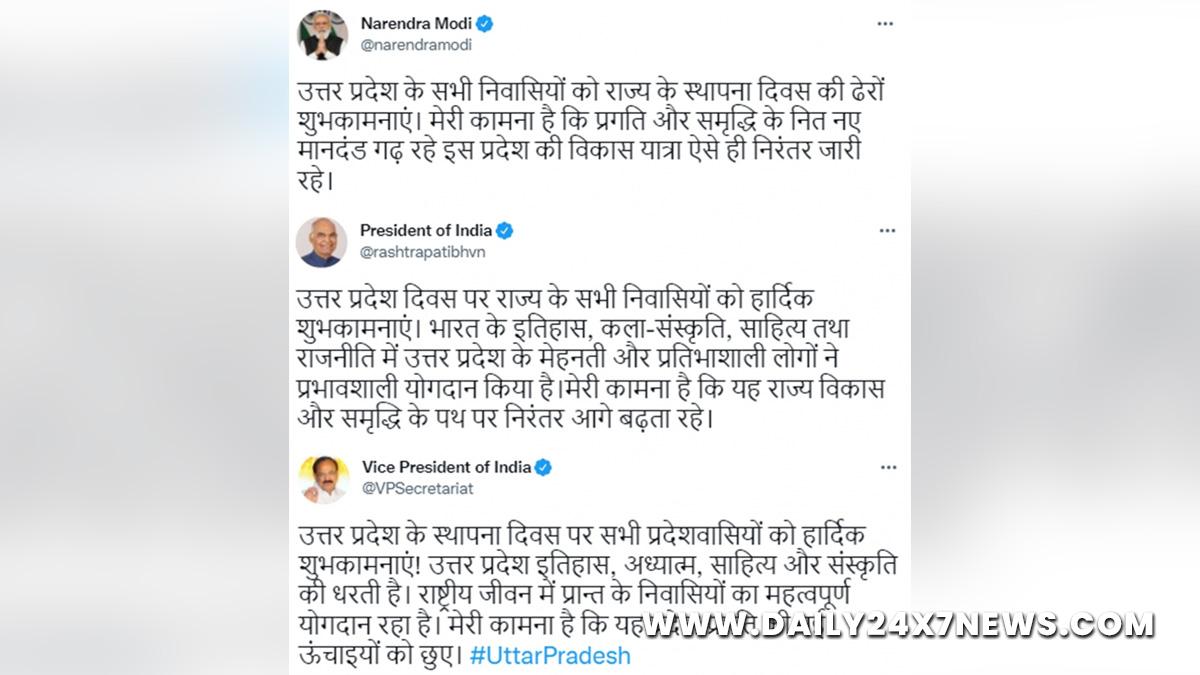1200x675 pixels.
Task: Open Vice President of India's avatar
Action: (322, 478)
